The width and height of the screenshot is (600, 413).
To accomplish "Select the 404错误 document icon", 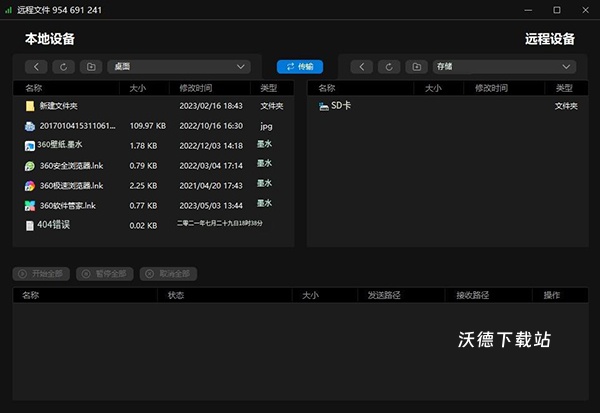I will click(x=30, y=225).
